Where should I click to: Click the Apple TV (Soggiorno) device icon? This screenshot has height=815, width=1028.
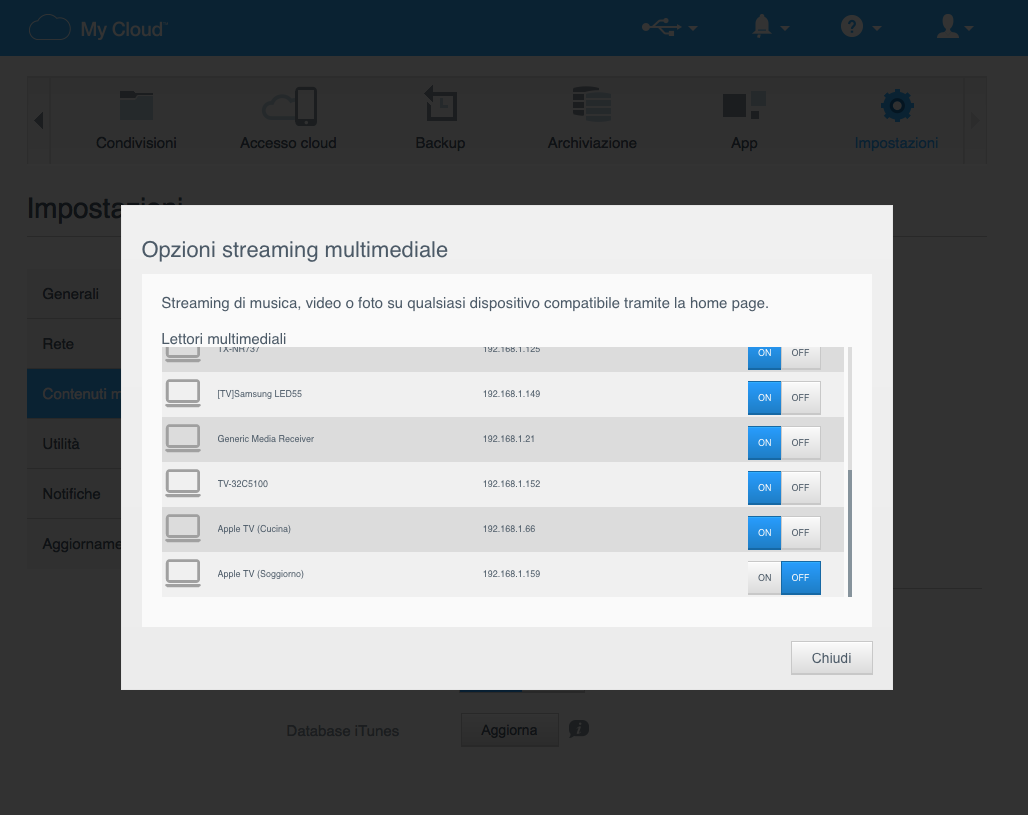(x=183, y=573)
